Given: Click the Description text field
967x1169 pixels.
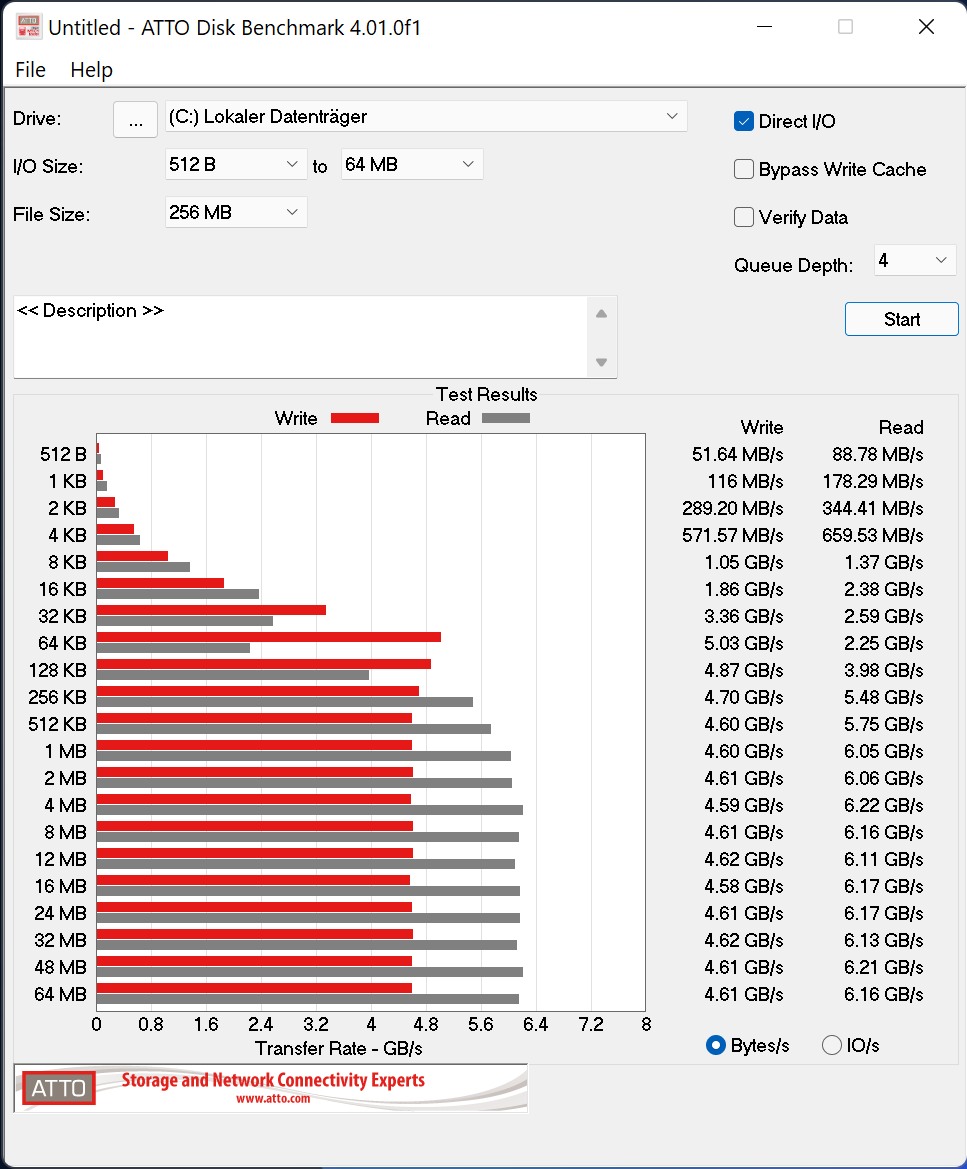Looking at the screenshot, I should pyautogui.click(x=300, y=335).
